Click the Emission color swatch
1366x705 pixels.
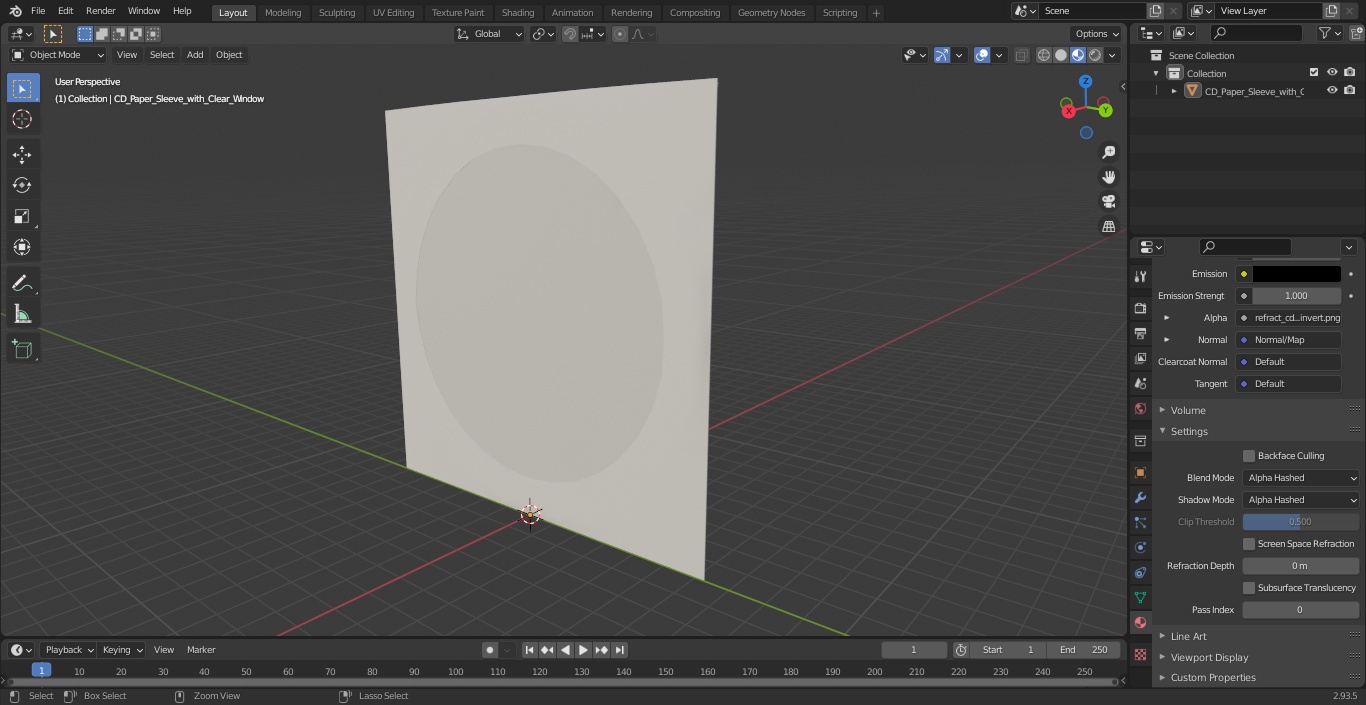[x=1296, y=274]
